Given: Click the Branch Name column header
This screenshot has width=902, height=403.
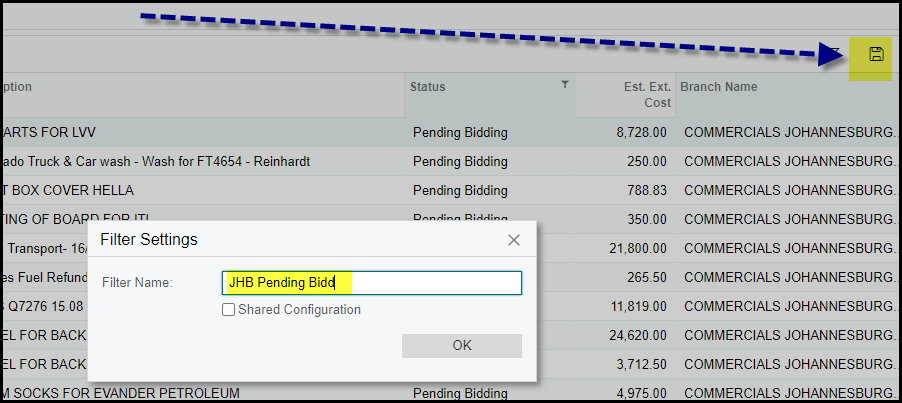Looking at the screenshot, I should click(x=719, y=87).
